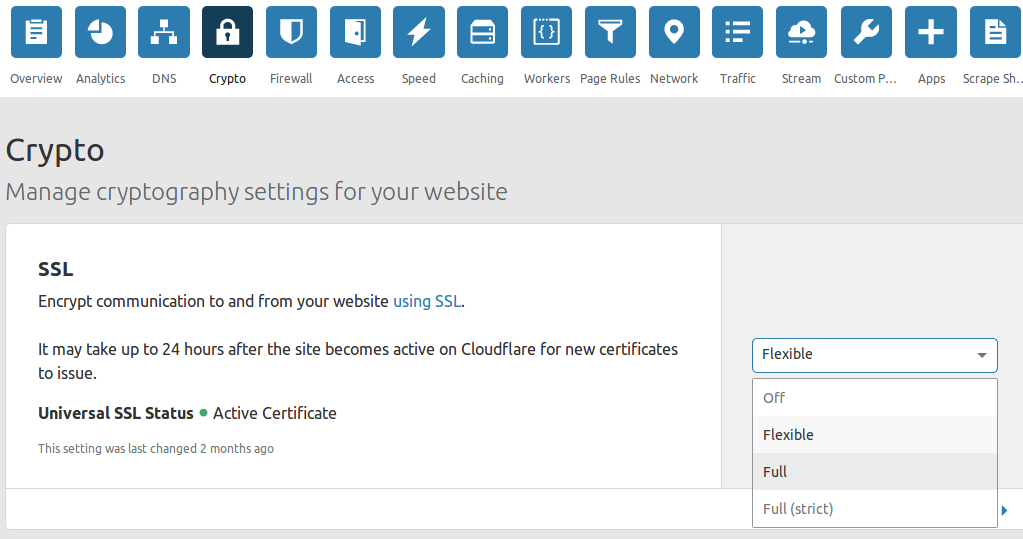Open the Apps plus icon
Screen dimensions: 1023x539
point(931,32)
